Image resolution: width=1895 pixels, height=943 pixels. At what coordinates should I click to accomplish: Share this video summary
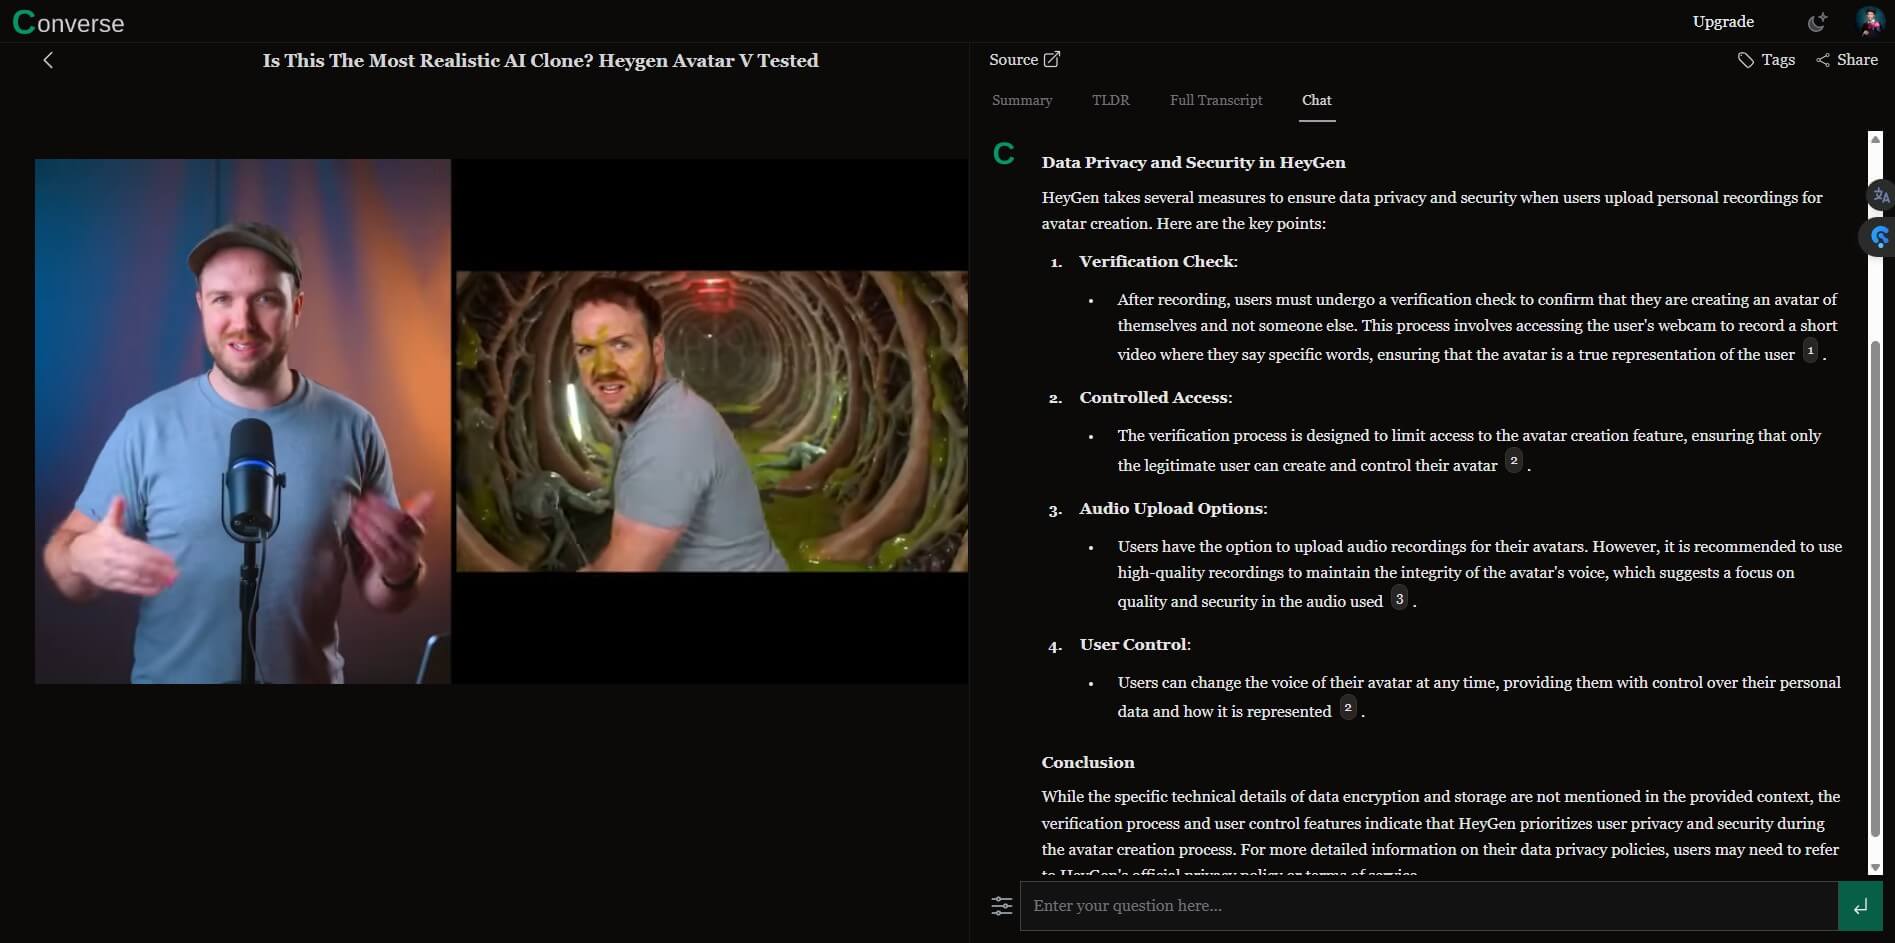(x=1847, y=60)
